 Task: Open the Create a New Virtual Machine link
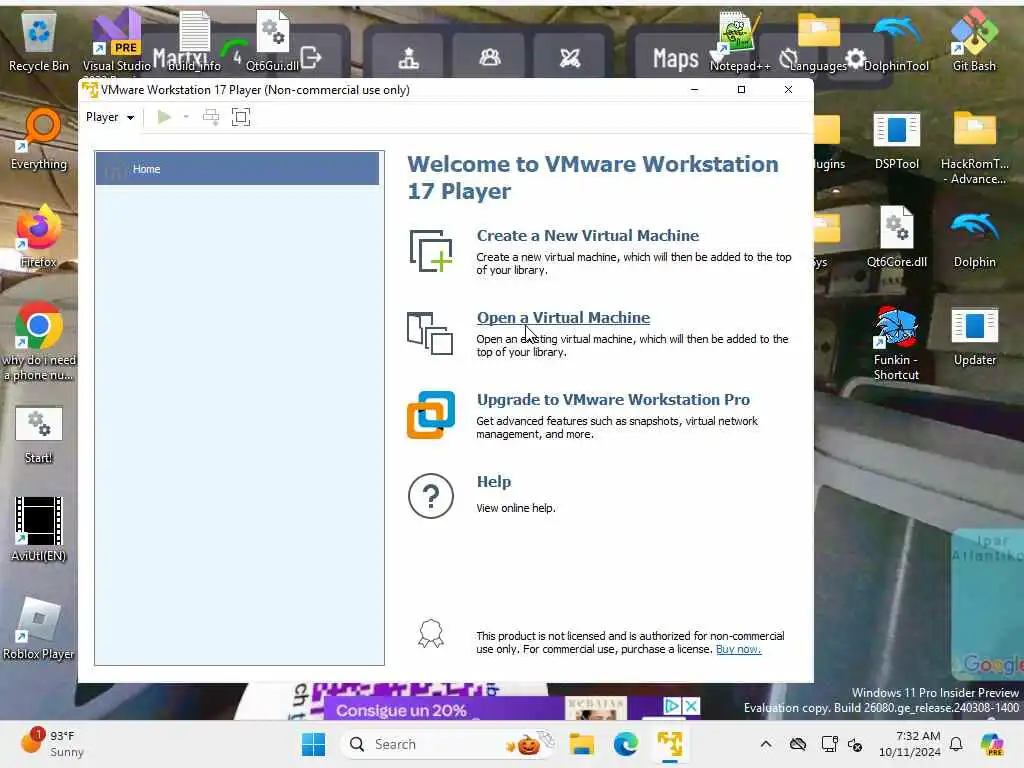[588, 236]
